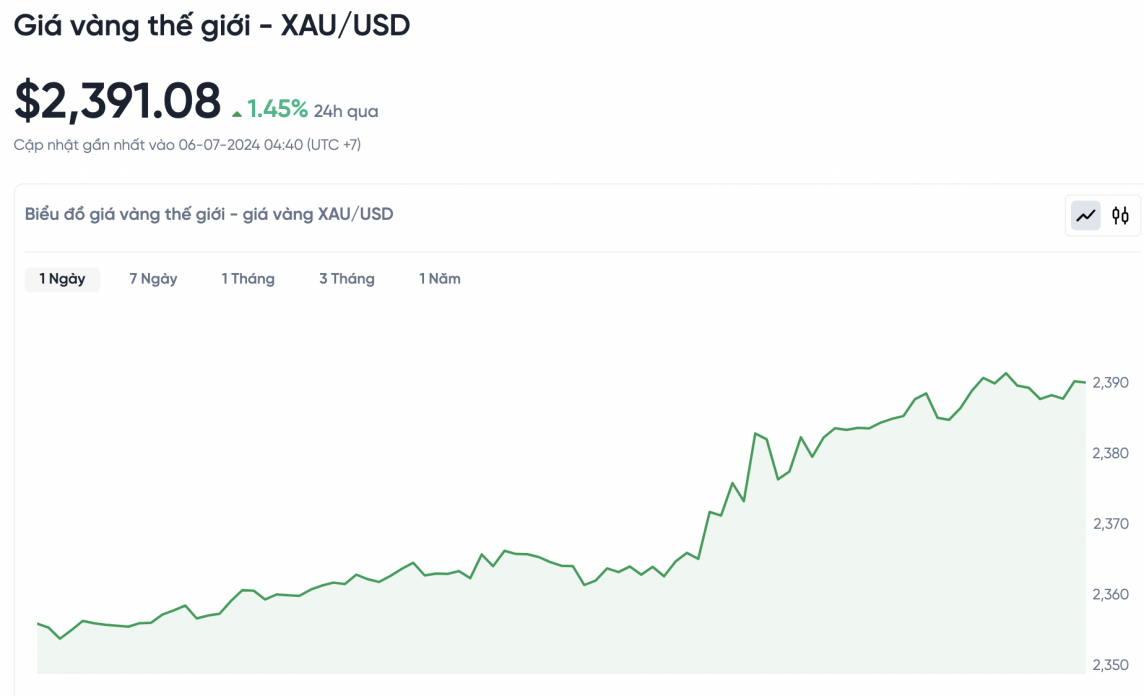Switch chart range to 1 Tháng
This screenshot has width=1144, height=696.
(248, 279)
